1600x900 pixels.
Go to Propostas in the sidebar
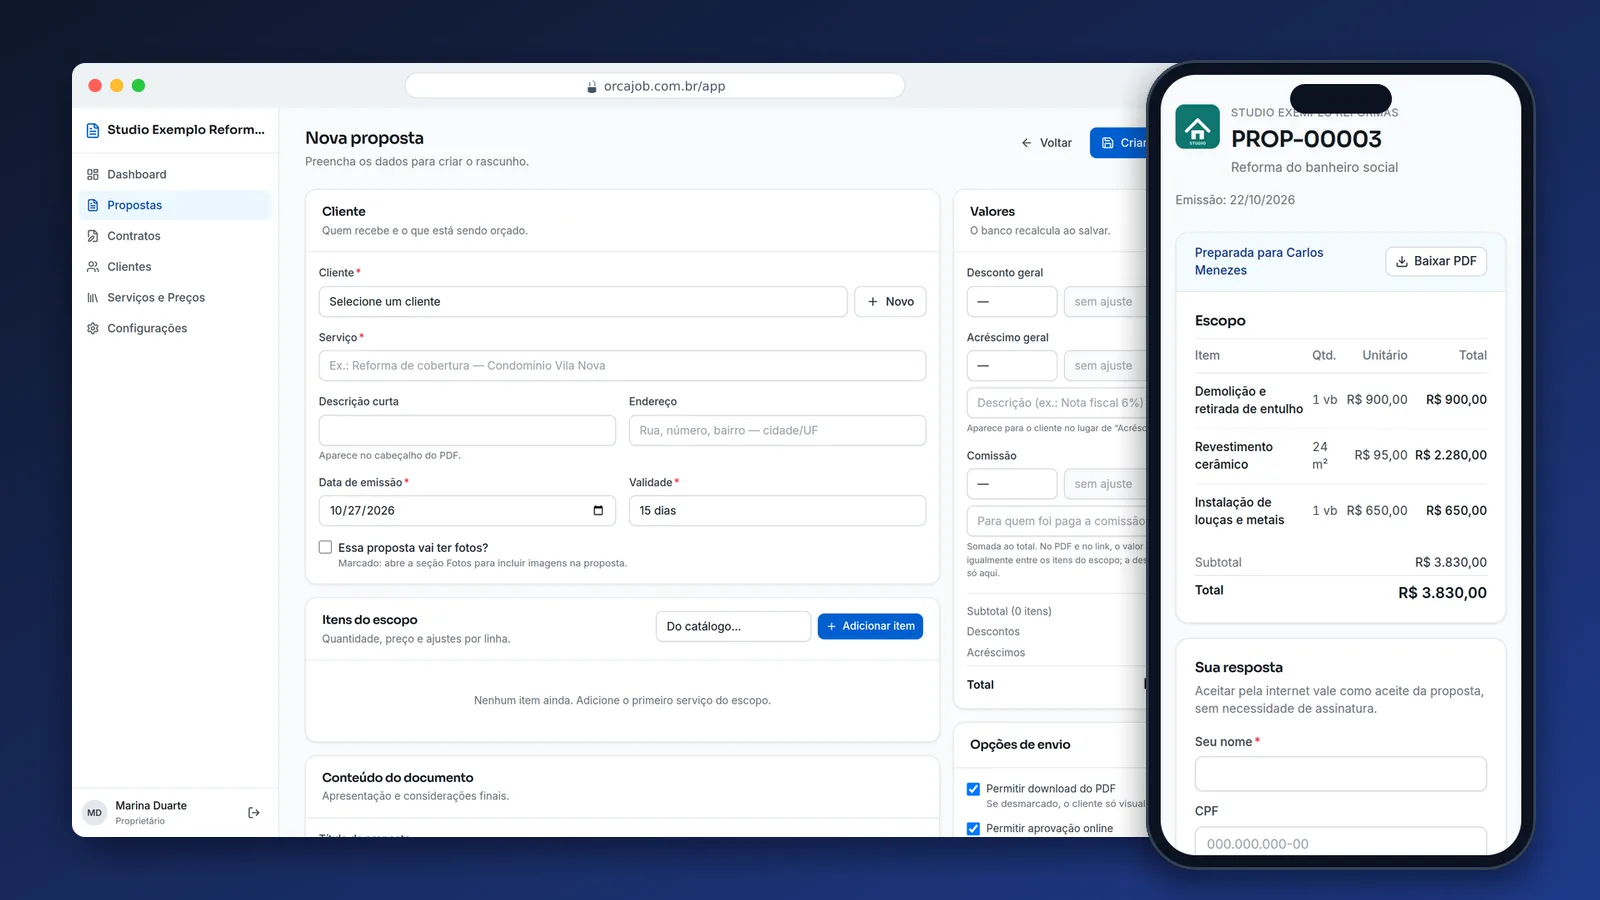click(175, 205)
